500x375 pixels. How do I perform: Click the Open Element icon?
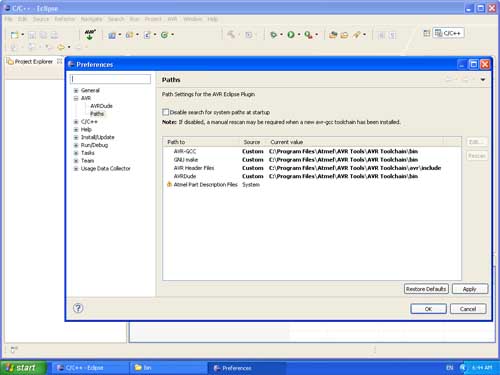(x=333, y=35)
